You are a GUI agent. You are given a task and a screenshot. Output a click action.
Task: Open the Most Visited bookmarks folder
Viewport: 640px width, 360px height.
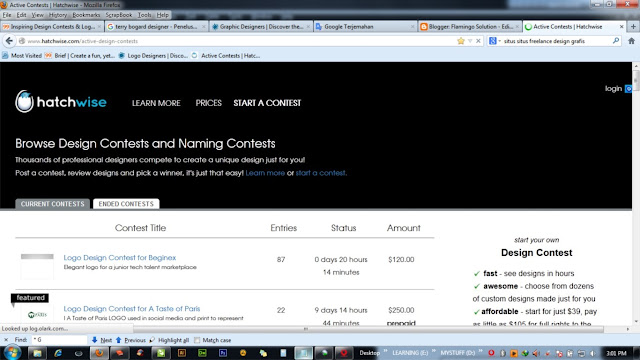pos(22,56)
